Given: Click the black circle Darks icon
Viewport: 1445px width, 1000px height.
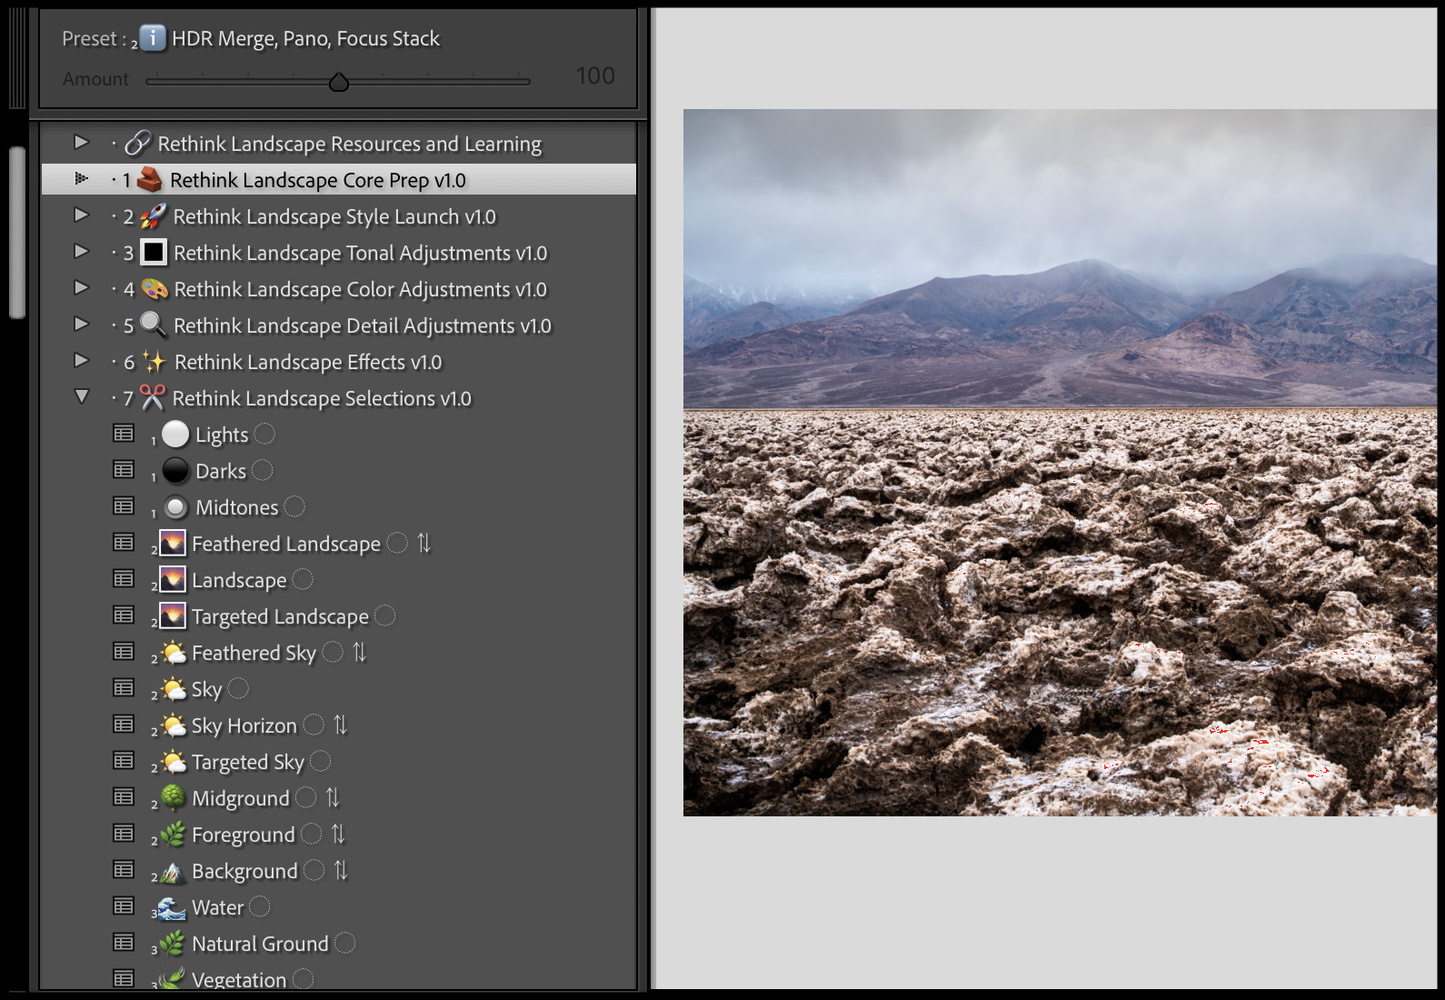Looking at the screenshot, I should coord(175,471).
